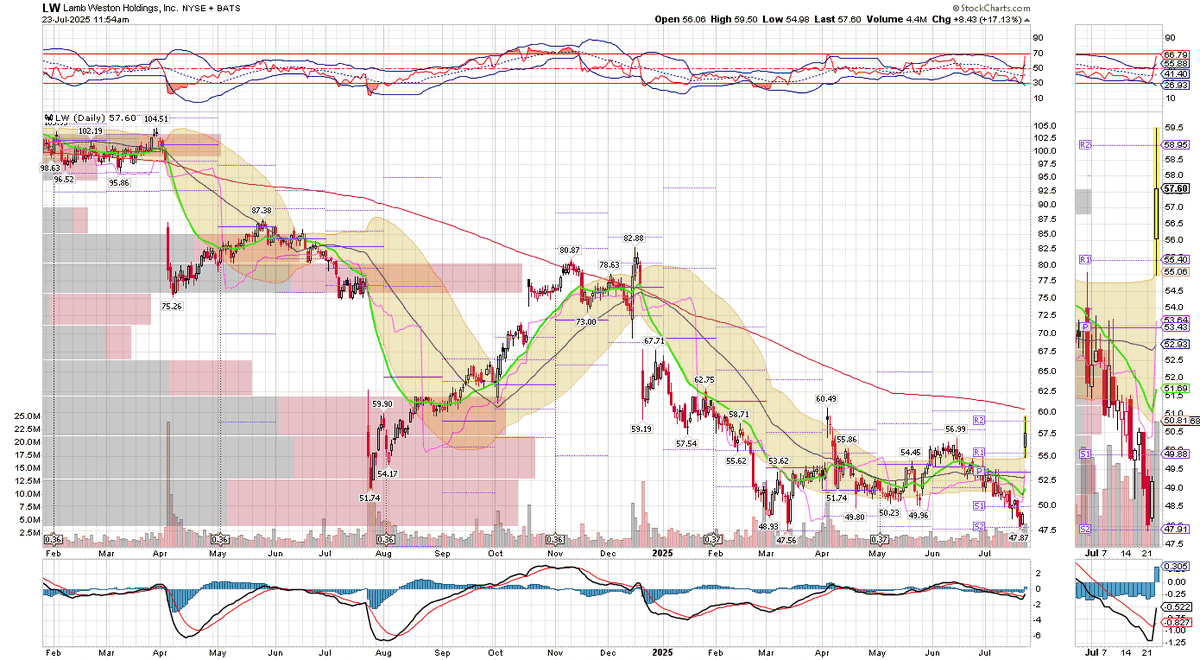The image size is (1200, 660).
Task: Click the 55.40 R1 pivot value tag
Action: pos(1176,259)
